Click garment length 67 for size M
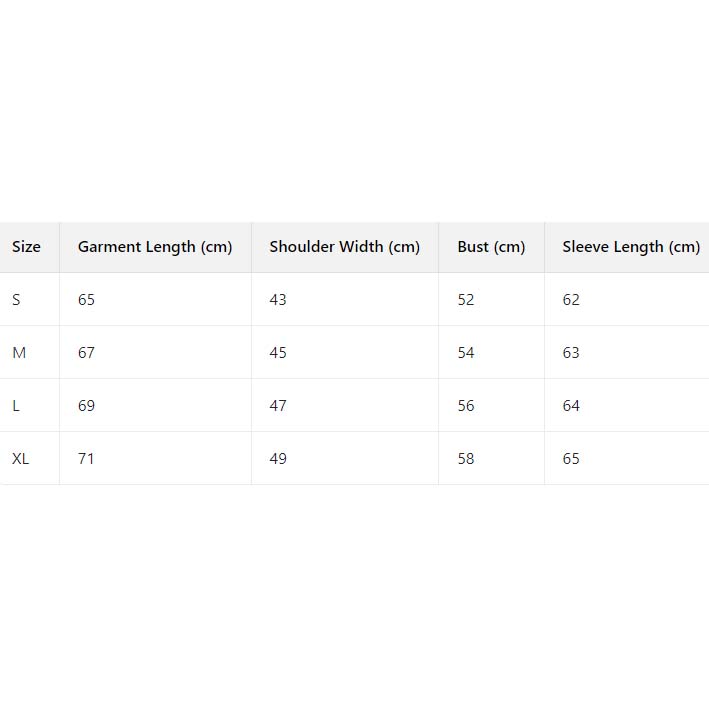Screen dimensions: 709x708 (87, 353)
